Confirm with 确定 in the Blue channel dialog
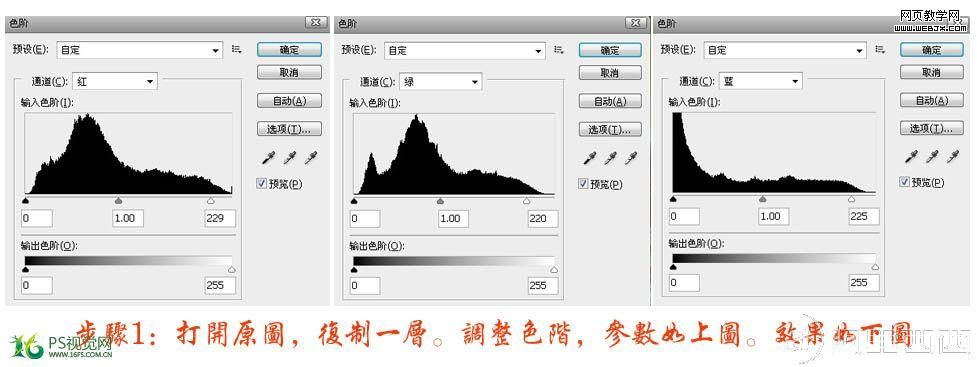The height and width of the screenshot is (367, 977). coord(932,50)
